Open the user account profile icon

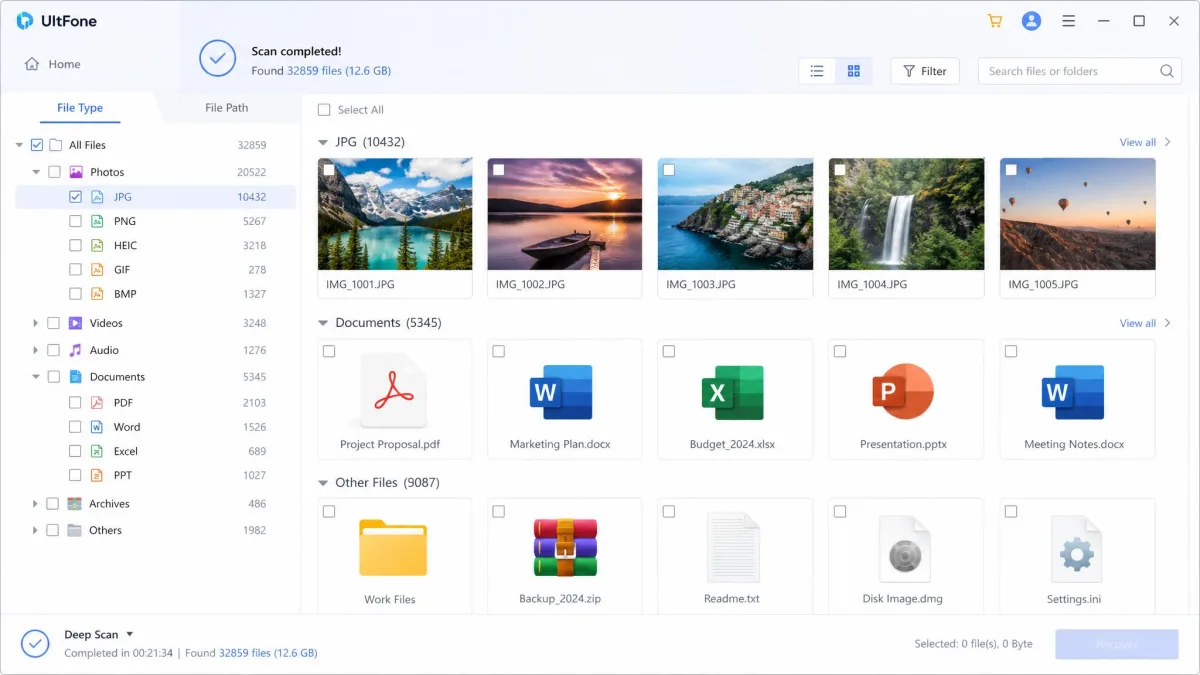(x=1031, y=21)
